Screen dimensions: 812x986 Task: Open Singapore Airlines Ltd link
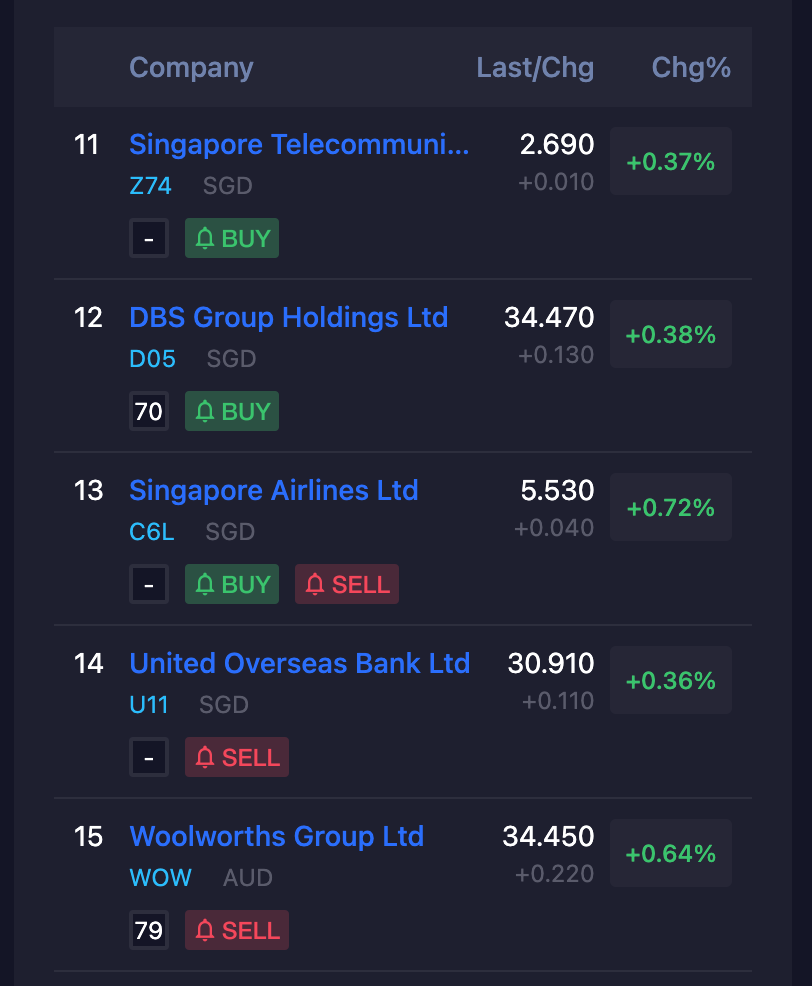(274, 490)
